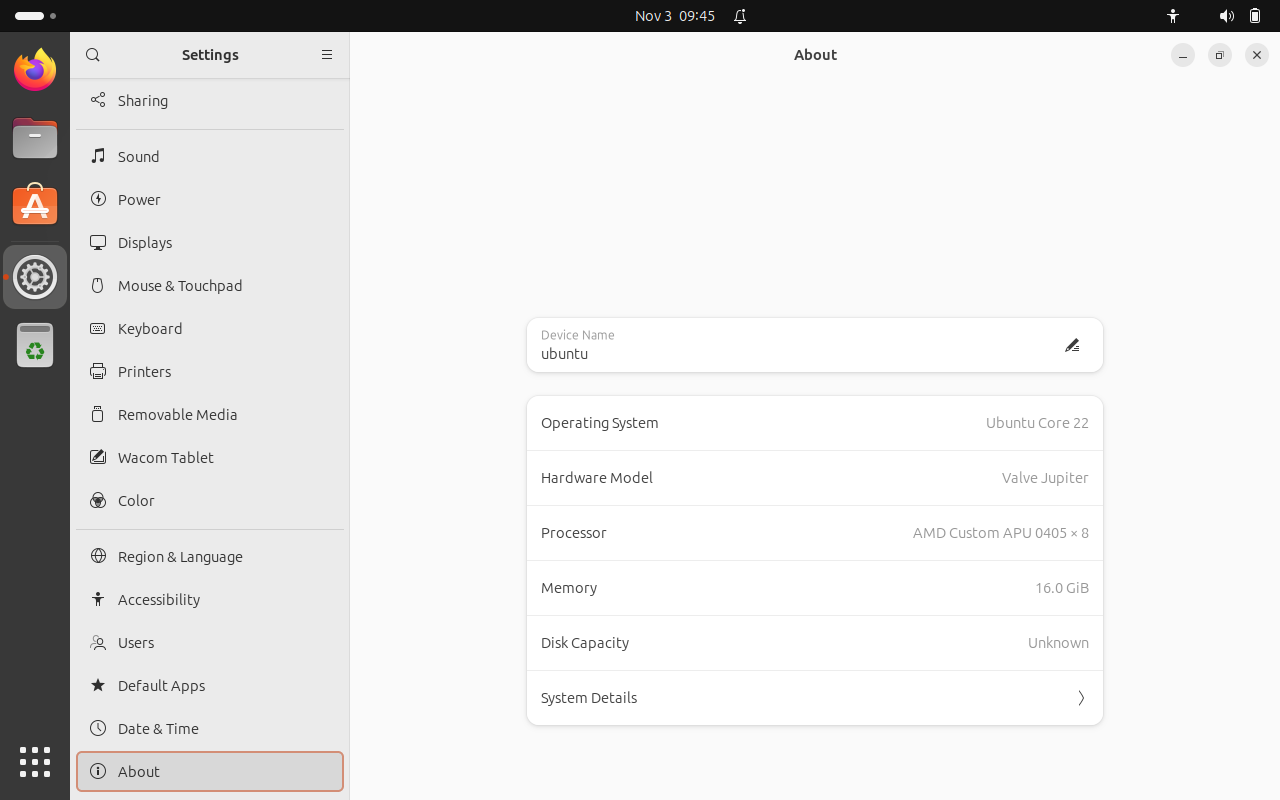Click the '16.0 GiB' memory value
The height and width of the screenshot is (800, 1280).
coord(1062,588)
